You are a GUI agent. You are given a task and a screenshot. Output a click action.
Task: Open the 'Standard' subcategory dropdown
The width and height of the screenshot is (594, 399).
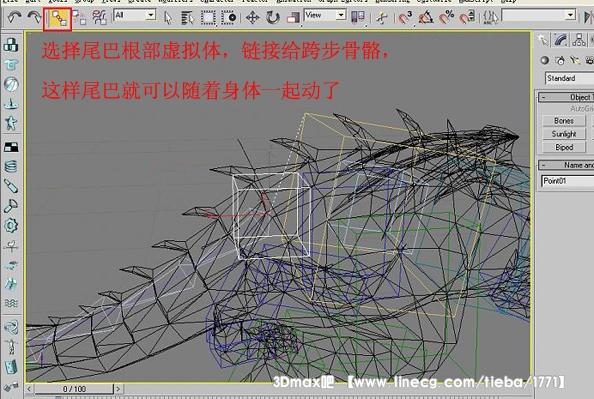(x=569, y=78)
